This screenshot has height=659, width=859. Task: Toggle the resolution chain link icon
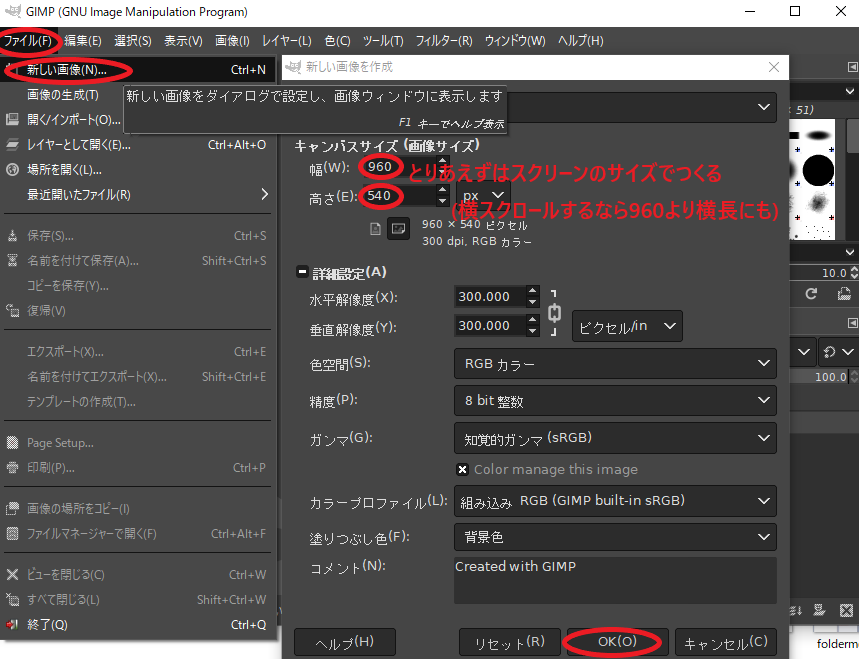[554, 313]
